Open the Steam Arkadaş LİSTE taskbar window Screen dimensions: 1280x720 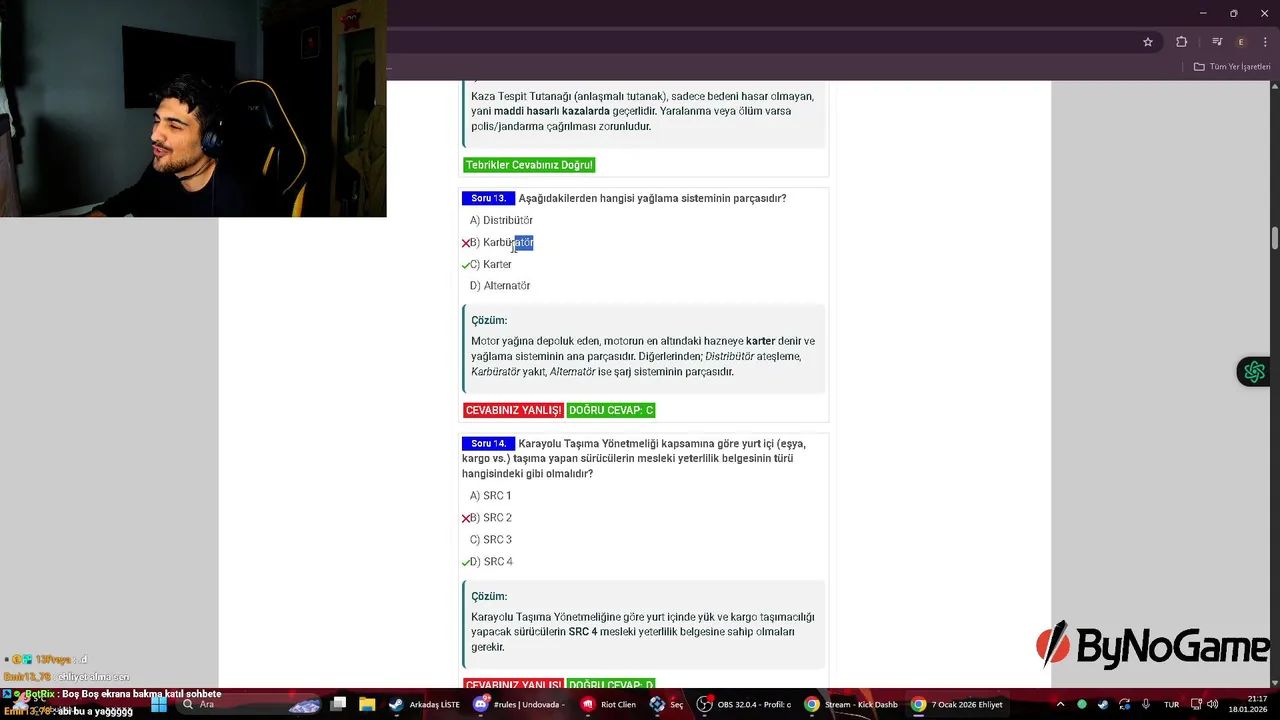(x=425, y=704)
